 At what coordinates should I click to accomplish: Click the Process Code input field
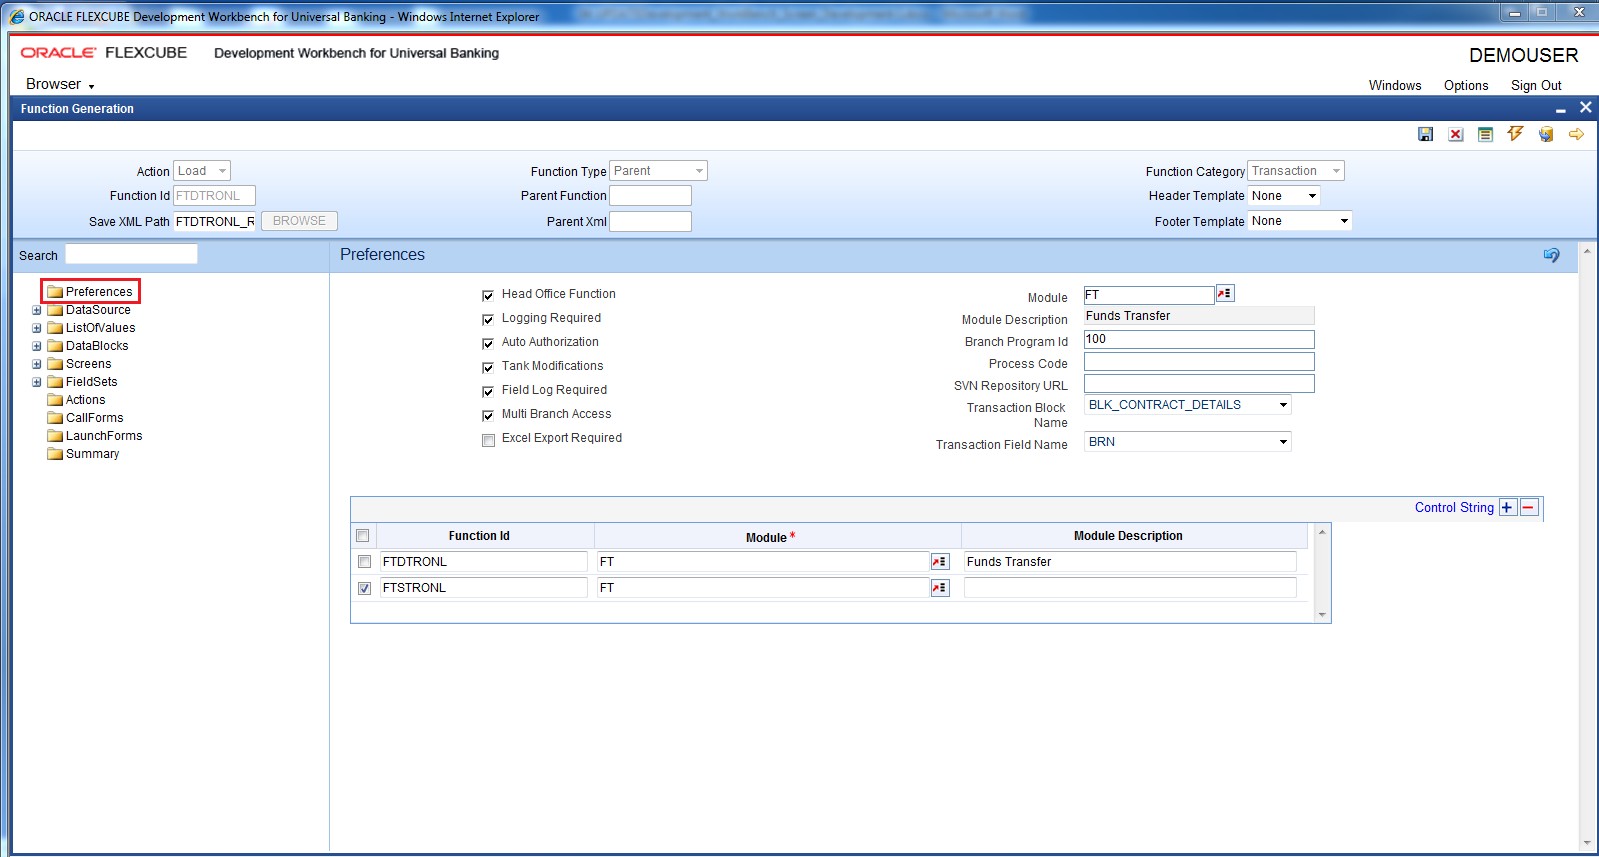point(1199,362)
